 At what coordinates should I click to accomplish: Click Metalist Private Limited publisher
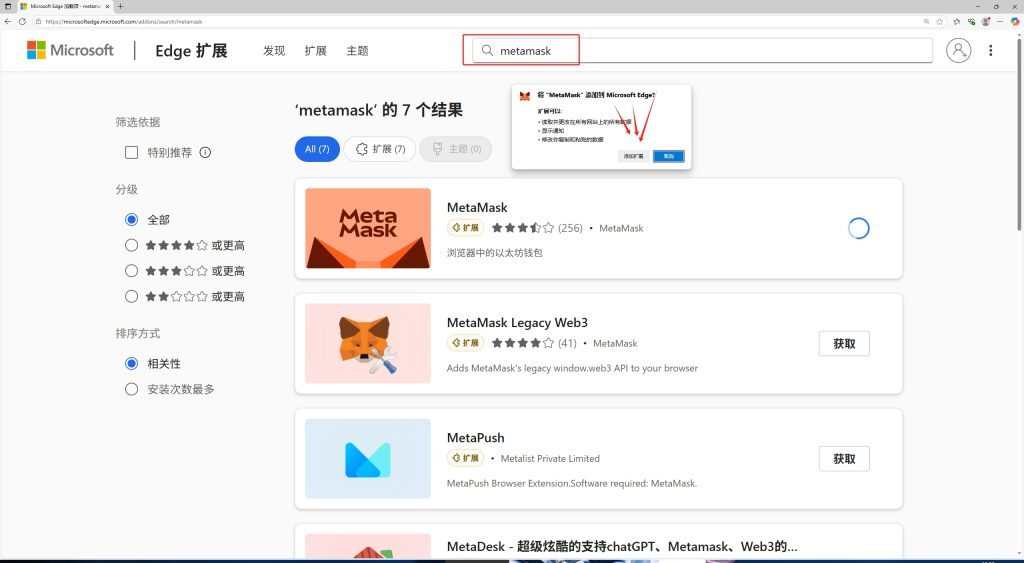(x=550, y=458)
